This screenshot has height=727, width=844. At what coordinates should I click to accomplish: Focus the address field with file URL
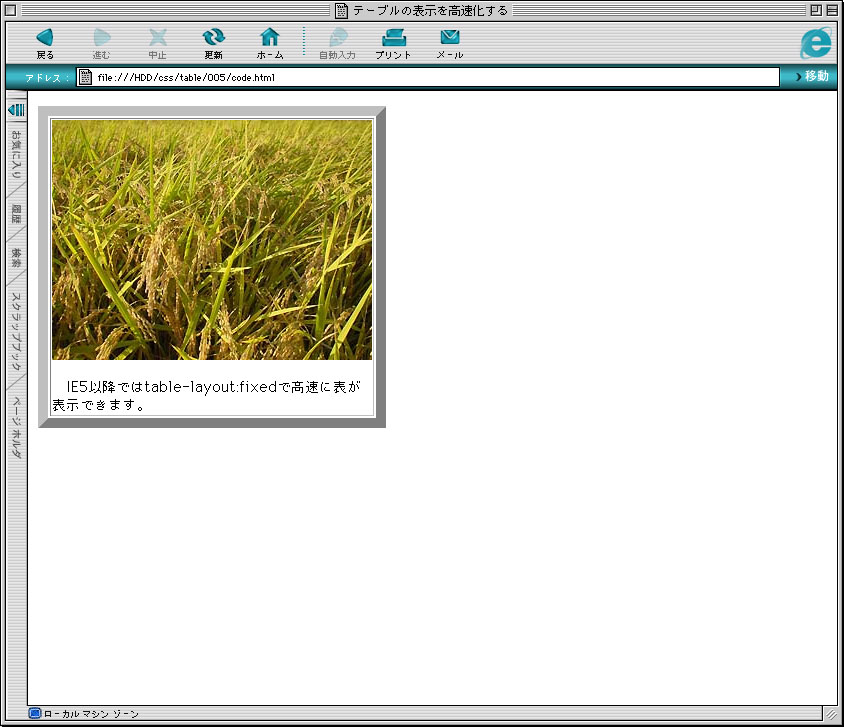(427, 77)
